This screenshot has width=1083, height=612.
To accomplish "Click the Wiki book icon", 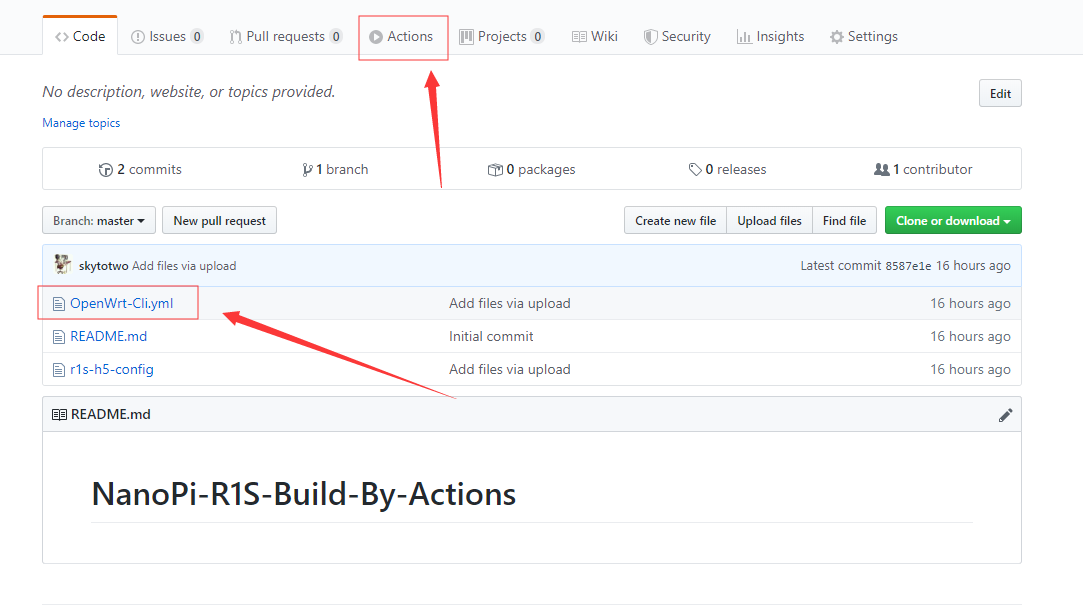I will point(579,37).
